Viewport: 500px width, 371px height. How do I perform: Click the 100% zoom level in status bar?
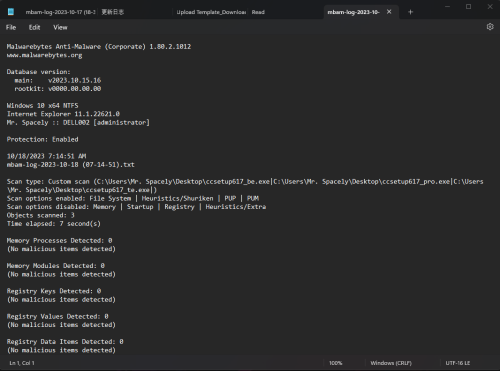336,363
